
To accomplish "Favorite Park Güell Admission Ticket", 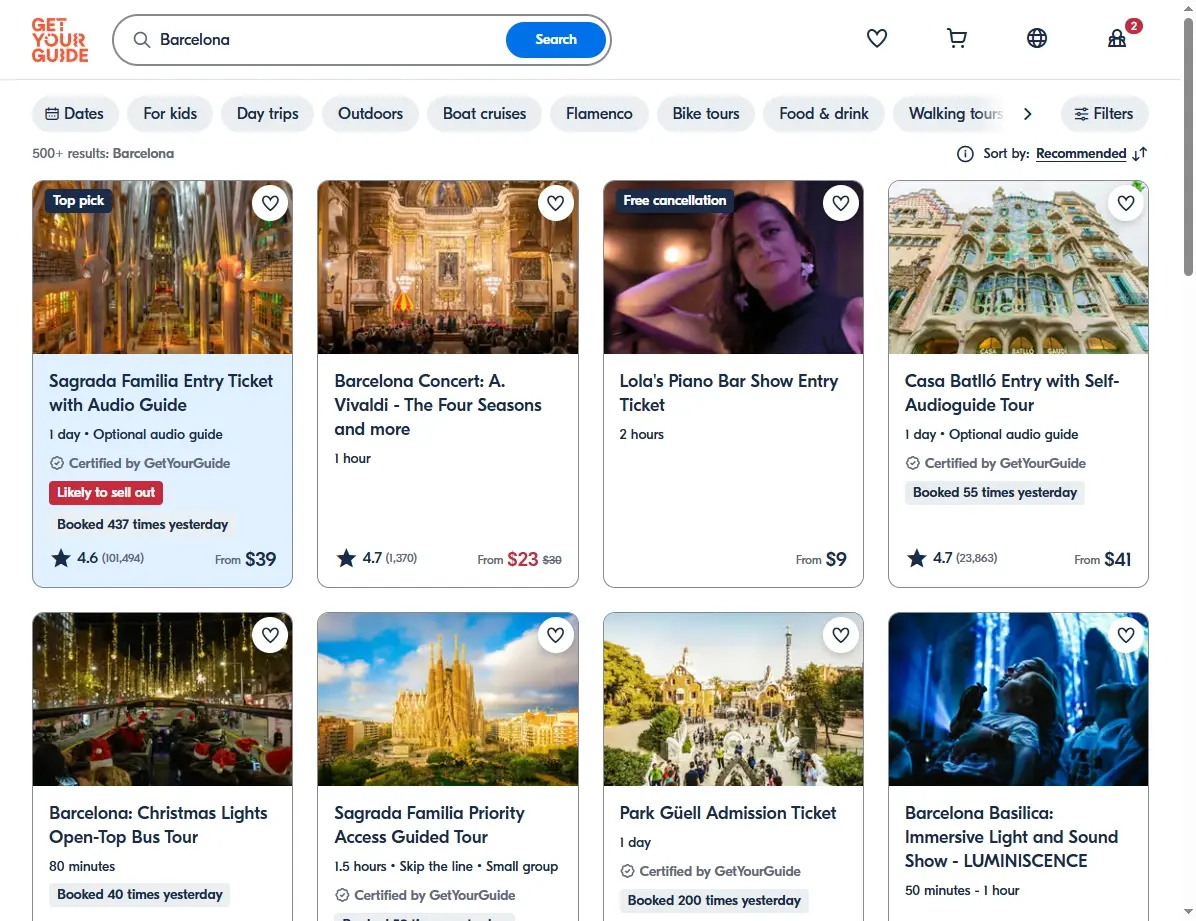I will click(841, 635).
